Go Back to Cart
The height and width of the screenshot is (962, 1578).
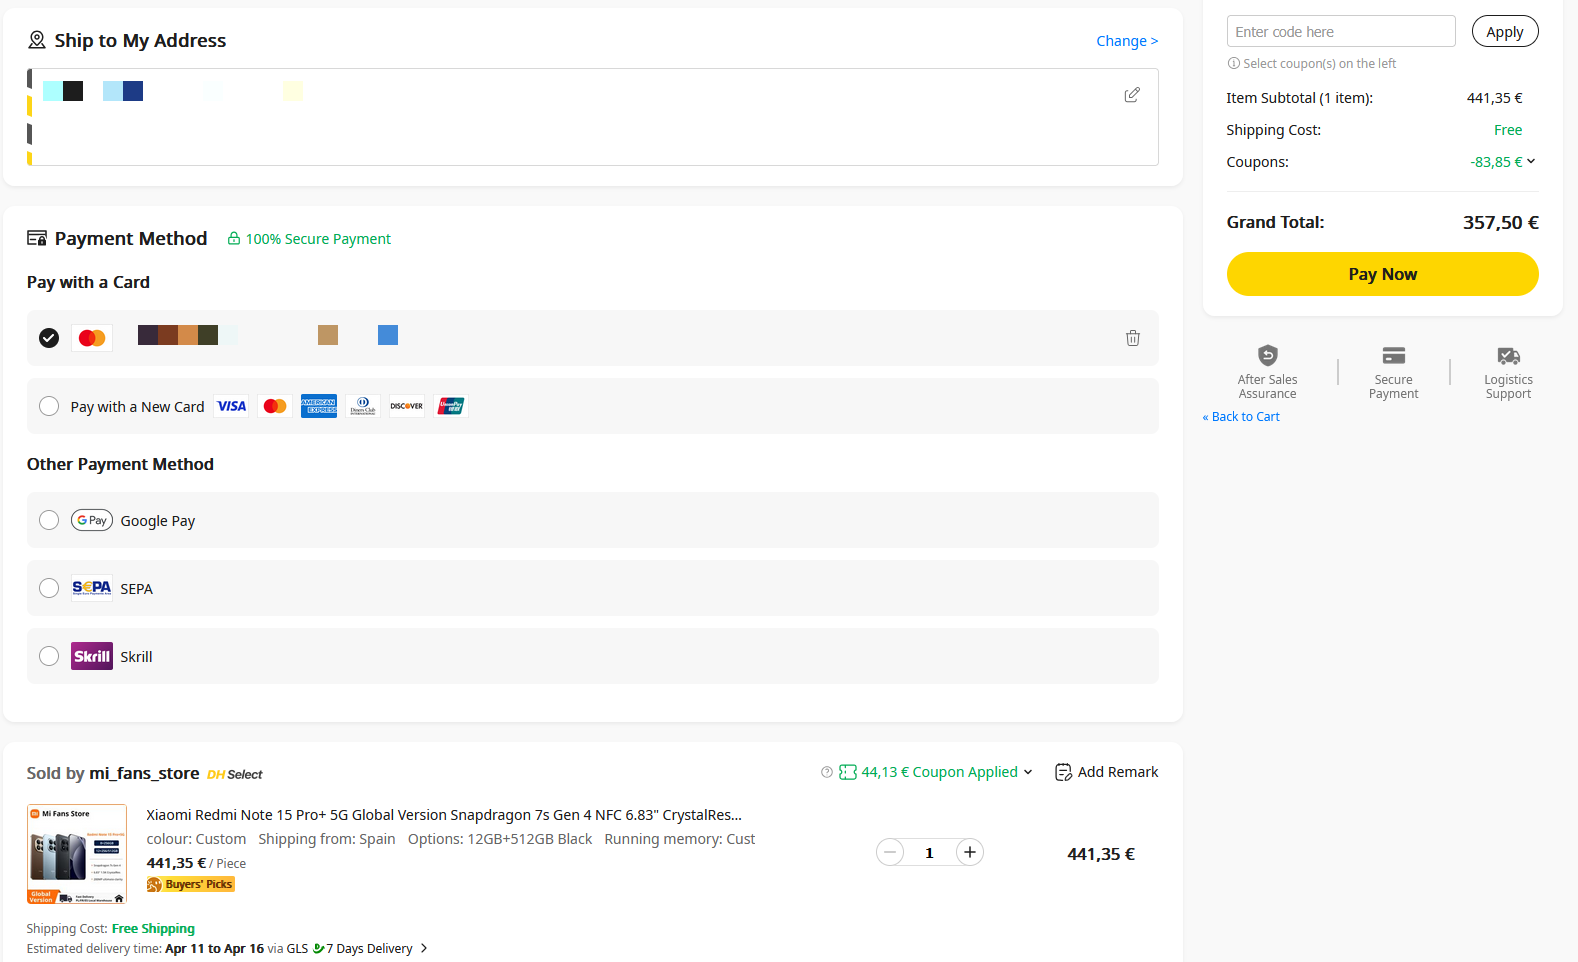point(1241,417)
